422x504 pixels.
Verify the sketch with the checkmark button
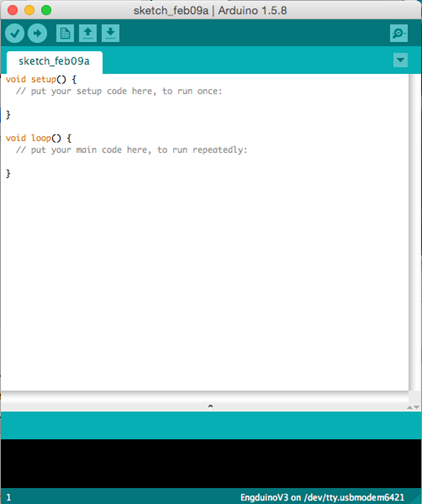(x=15, y=33)
